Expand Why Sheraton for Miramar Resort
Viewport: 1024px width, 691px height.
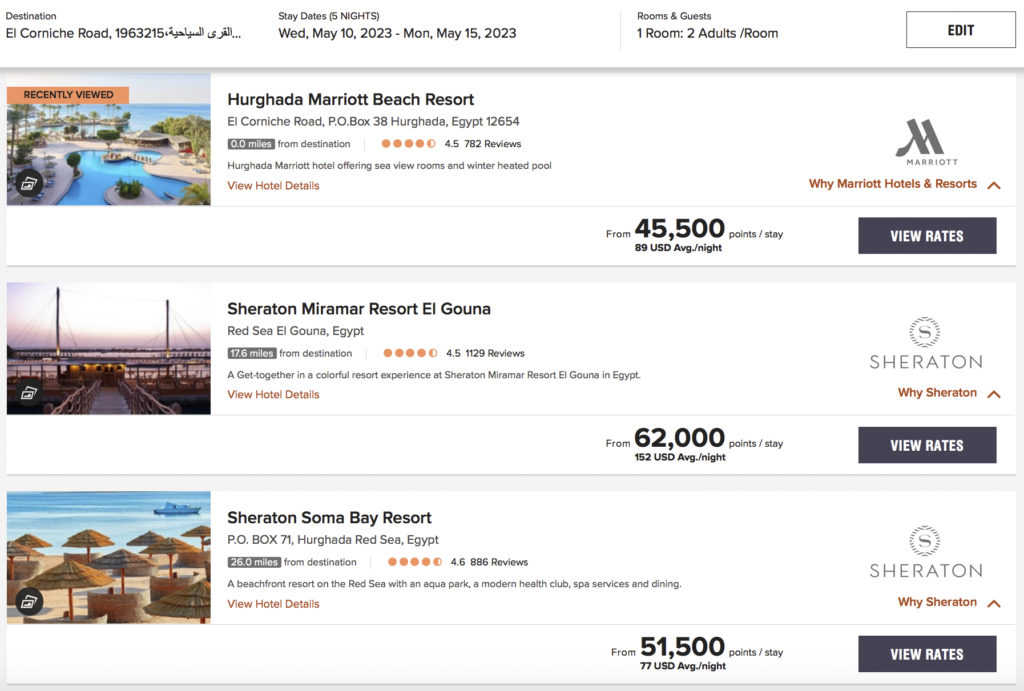[x=948, y=393]
